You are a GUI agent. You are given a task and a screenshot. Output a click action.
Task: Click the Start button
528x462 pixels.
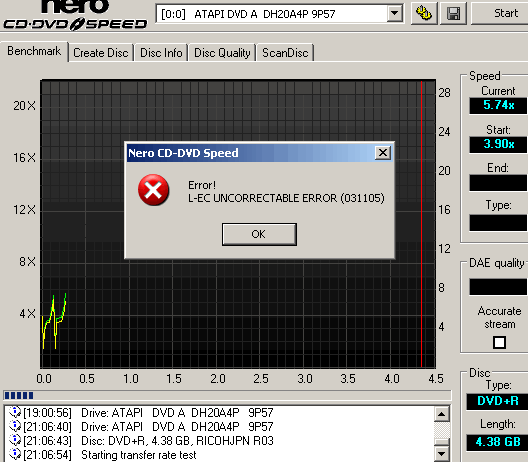point(500,13)
